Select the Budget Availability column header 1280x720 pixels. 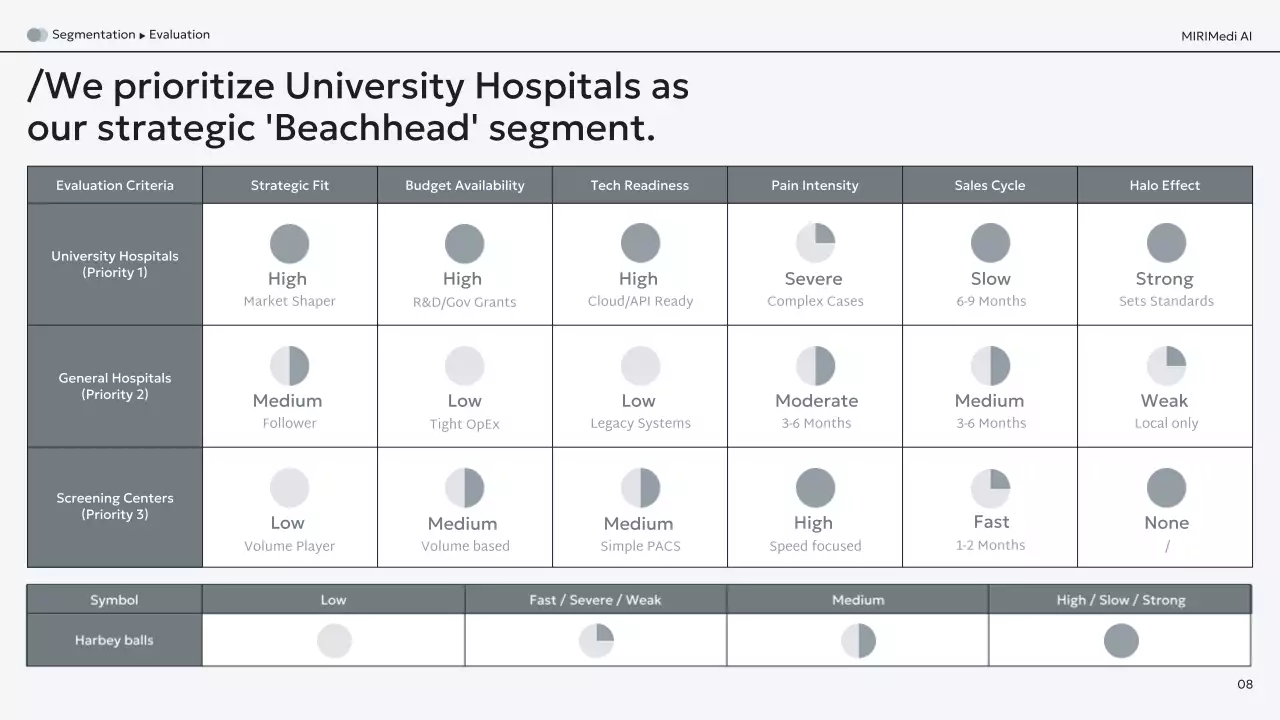click(x=464, y=185)
